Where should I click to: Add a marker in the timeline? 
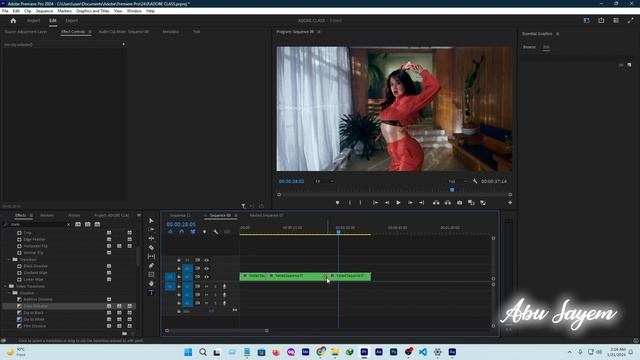[204, 232]
